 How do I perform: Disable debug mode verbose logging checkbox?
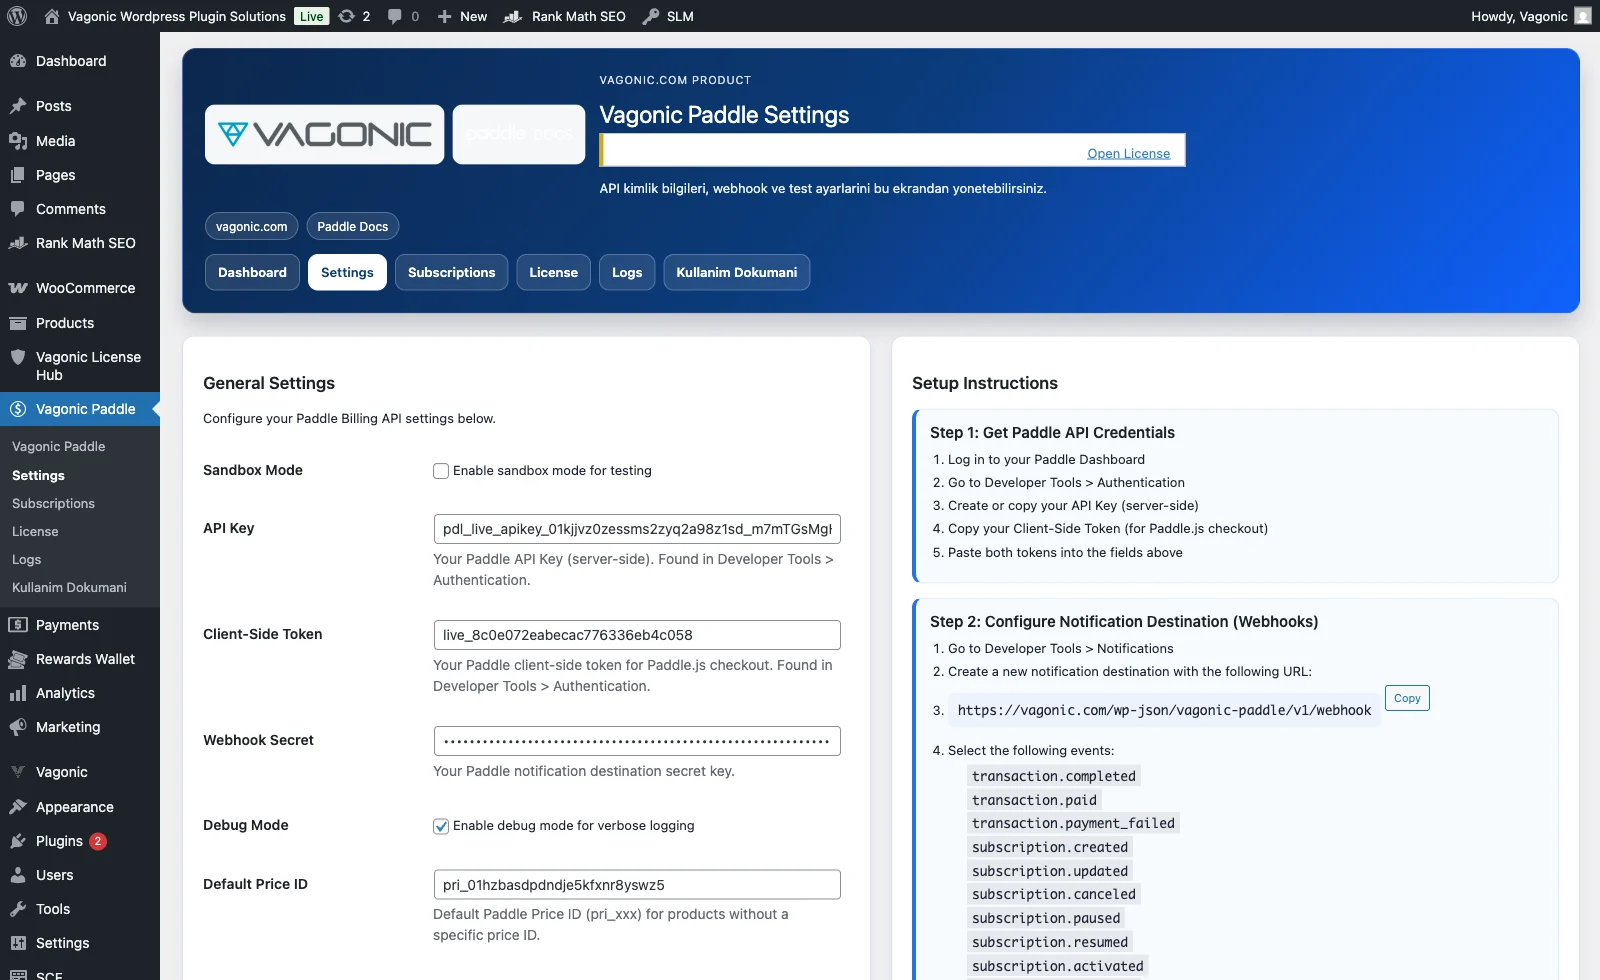441,826
